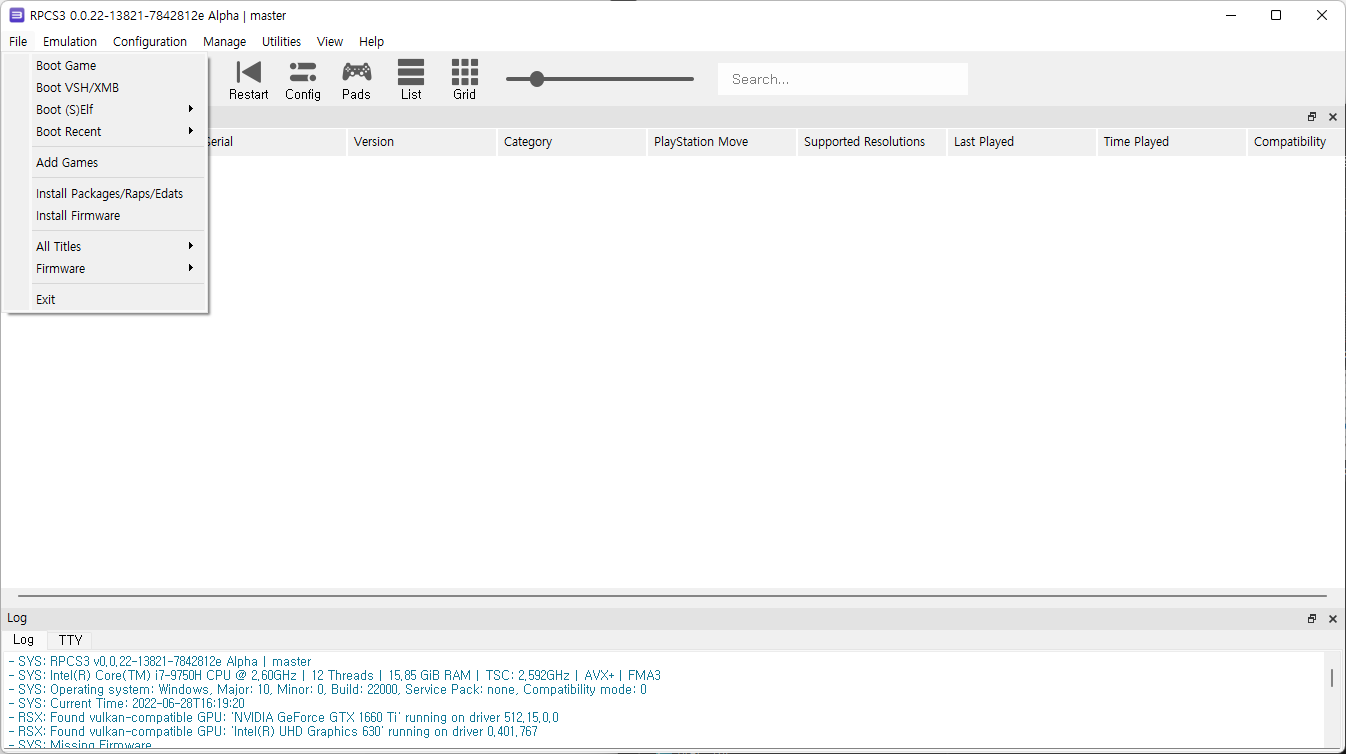Sort by Last Played column
Screen dimensions: 1346x754
[x=1022, y=142]
